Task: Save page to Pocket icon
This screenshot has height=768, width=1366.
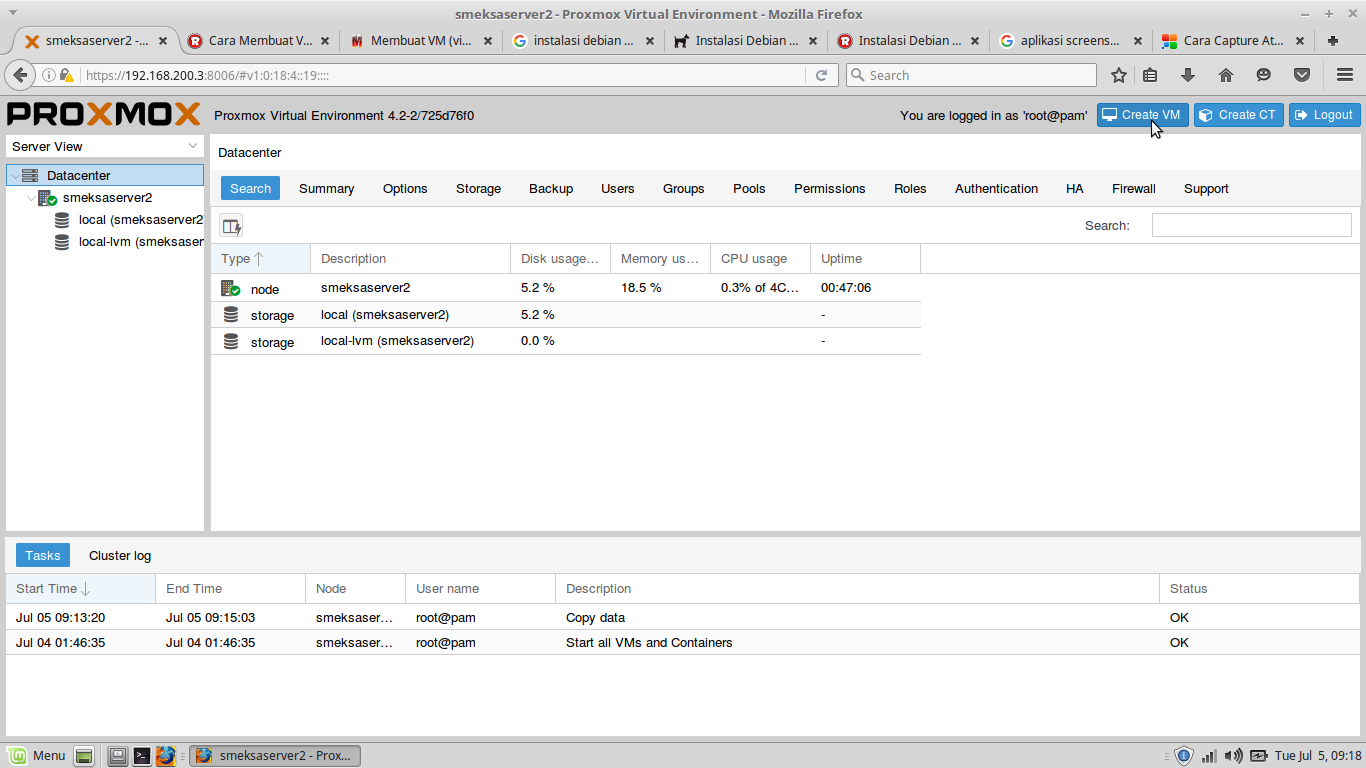Action: point(1302,75)
